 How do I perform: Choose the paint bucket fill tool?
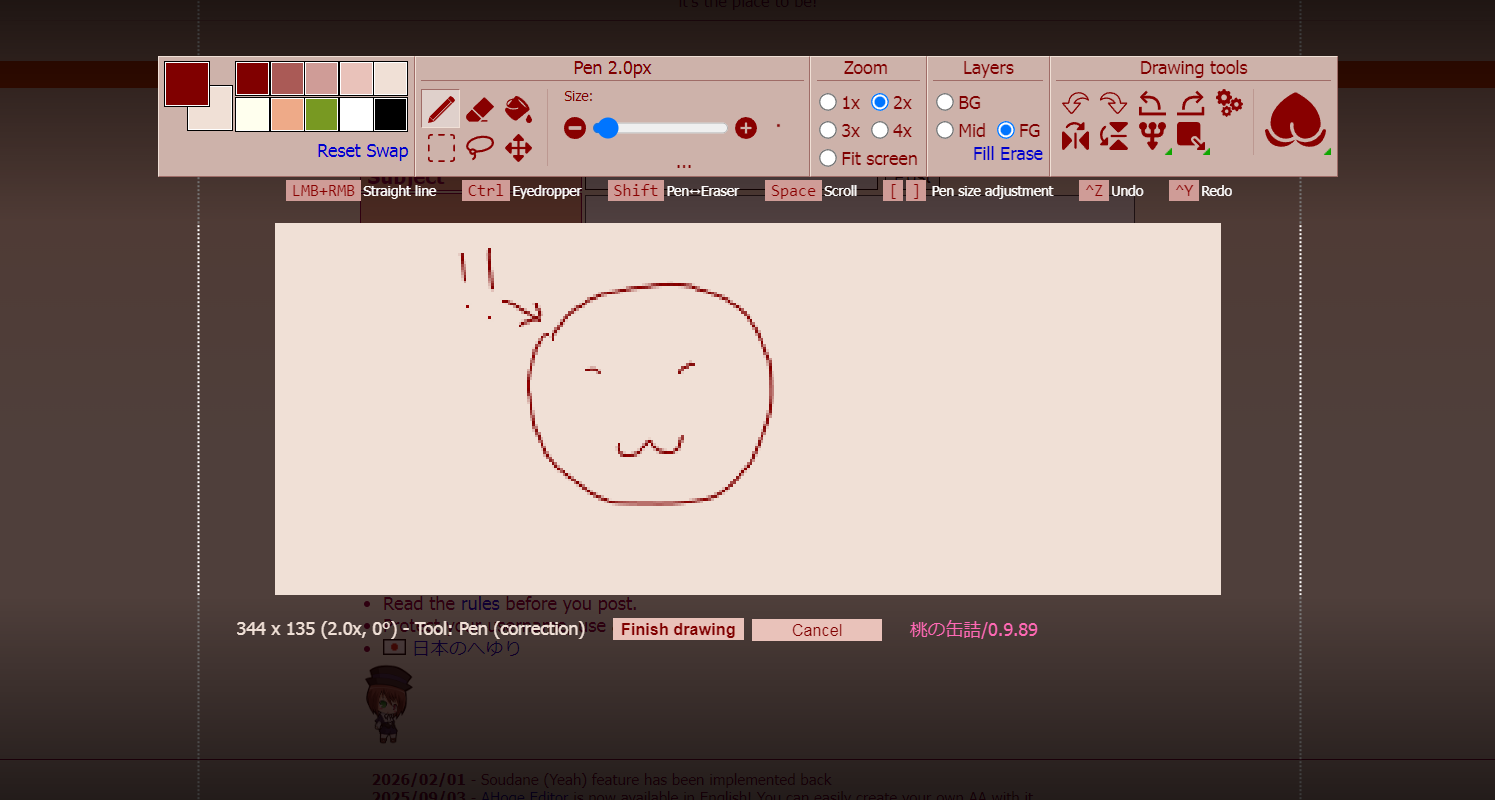518,108
